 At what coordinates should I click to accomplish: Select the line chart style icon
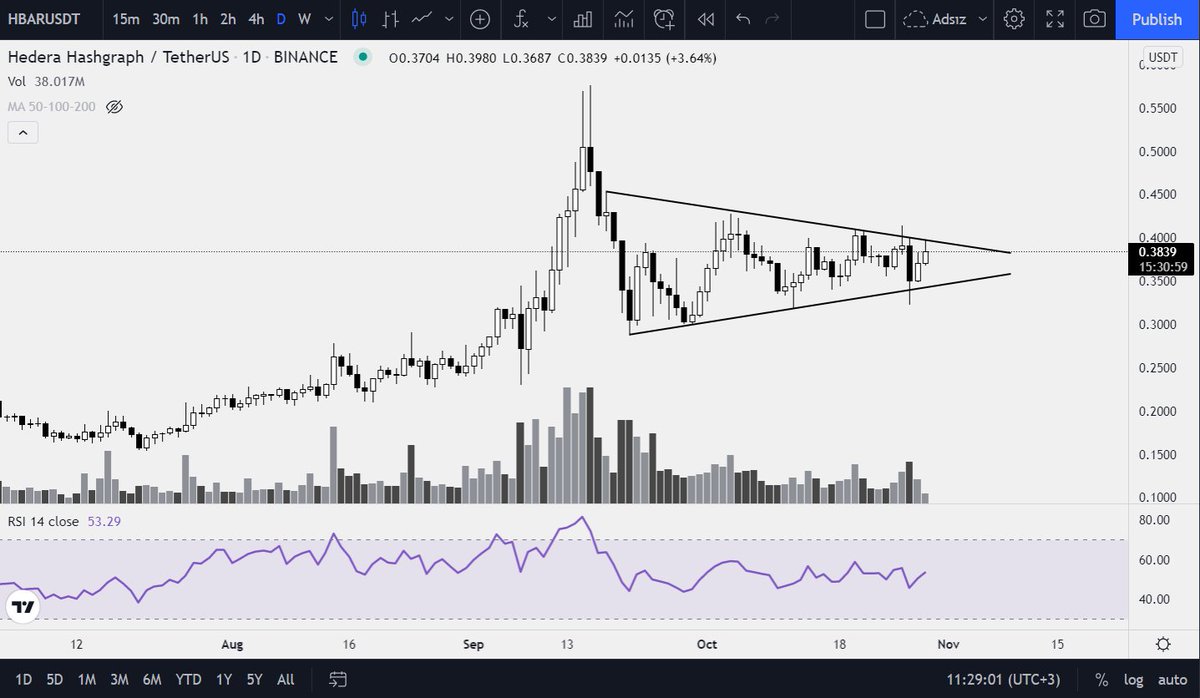coord(423,19)
